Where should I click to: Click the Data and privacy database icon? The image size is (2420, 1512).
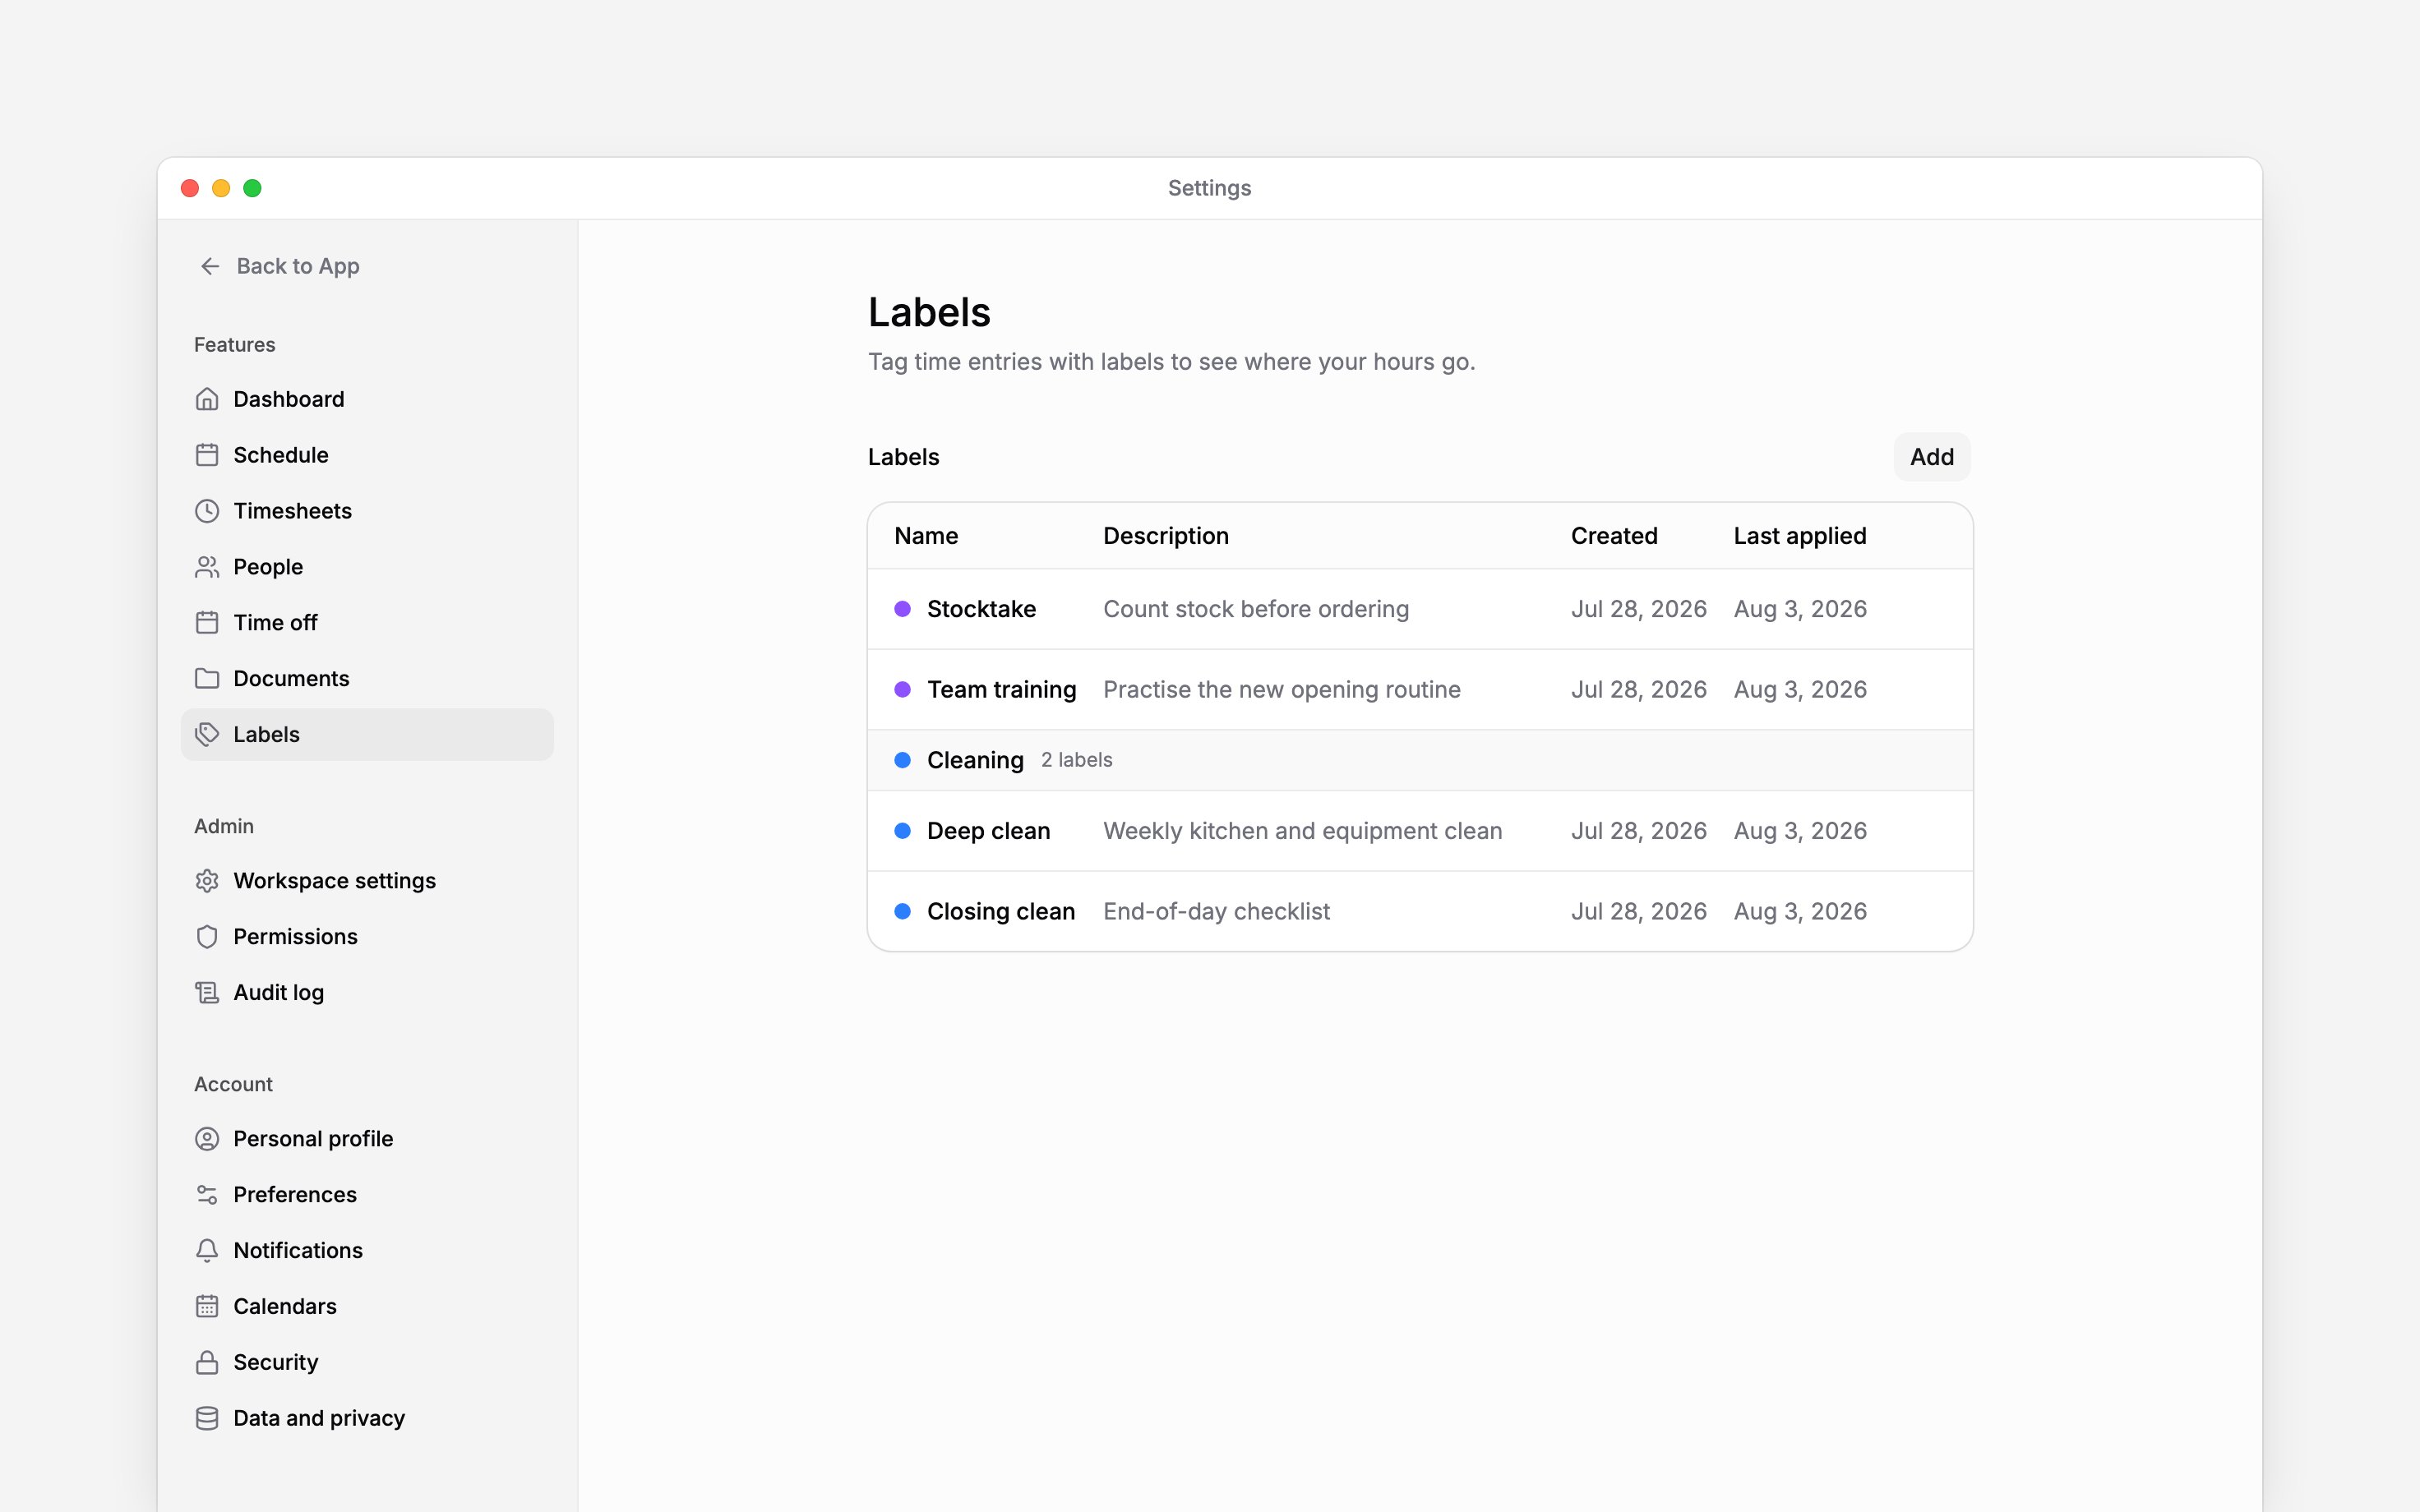207,1419
